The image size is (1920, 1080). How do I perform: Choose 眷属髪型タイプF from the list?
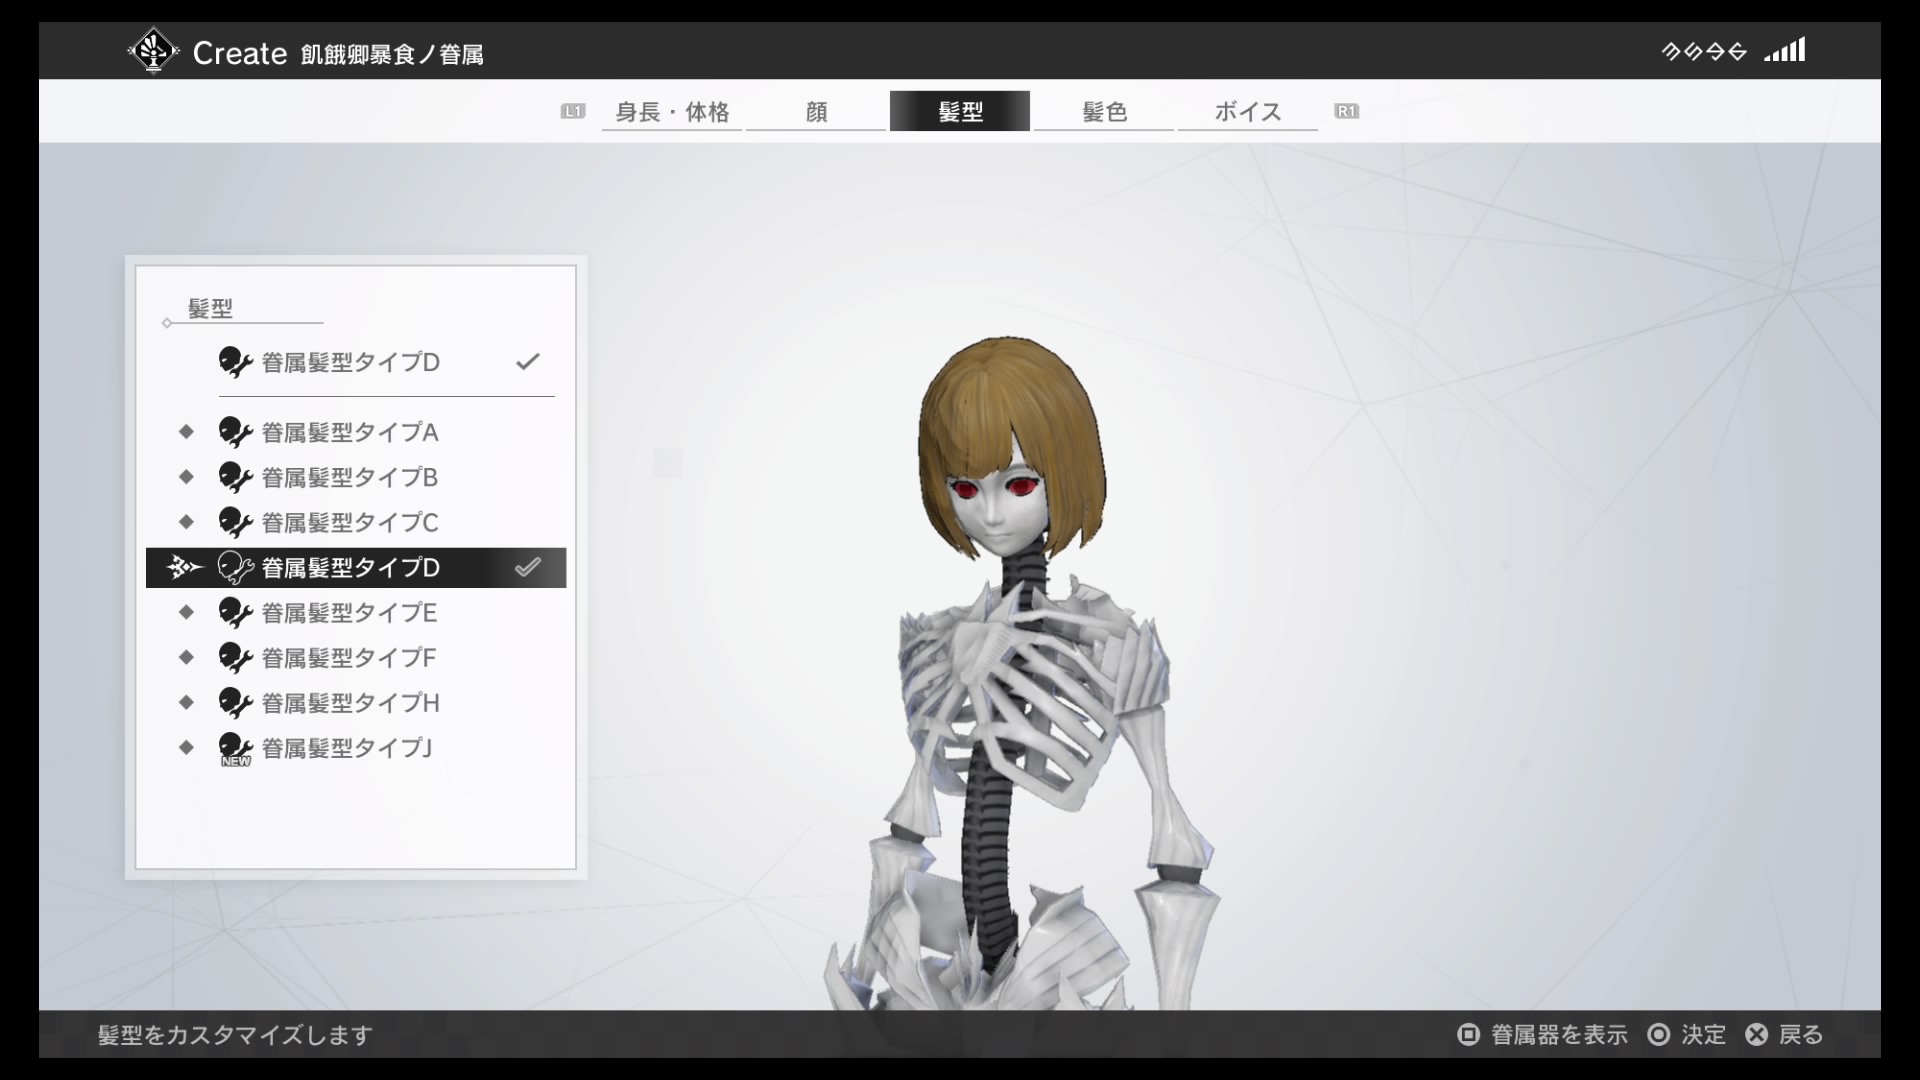(x=348, y=657)
